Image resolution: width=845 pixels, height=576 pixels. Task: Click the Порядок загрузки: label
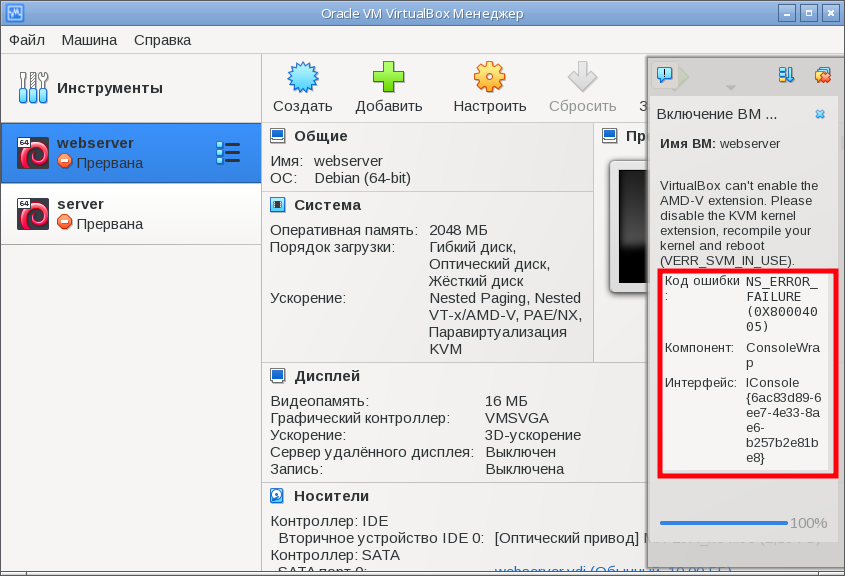[333, 247]
